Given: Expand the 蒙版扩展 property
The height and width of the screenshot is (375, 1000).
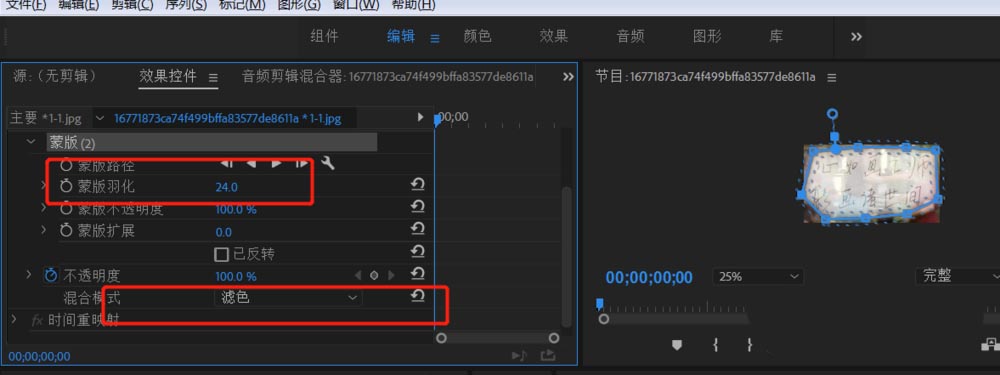Looking at the screenshot, I should (44, 230).
